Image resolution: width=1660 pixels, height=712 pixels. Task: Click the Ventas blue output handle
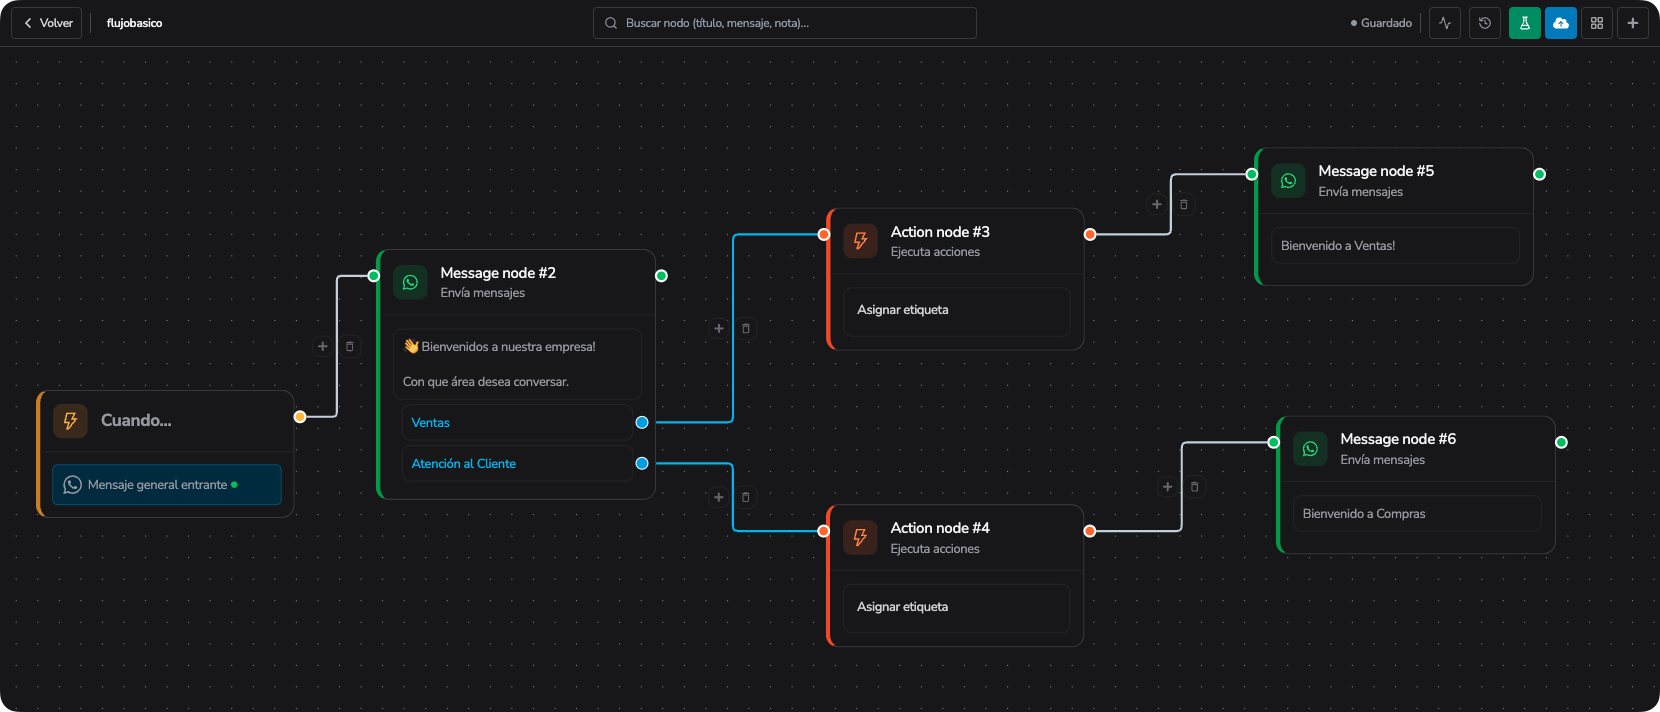click(x=642, y=423)
